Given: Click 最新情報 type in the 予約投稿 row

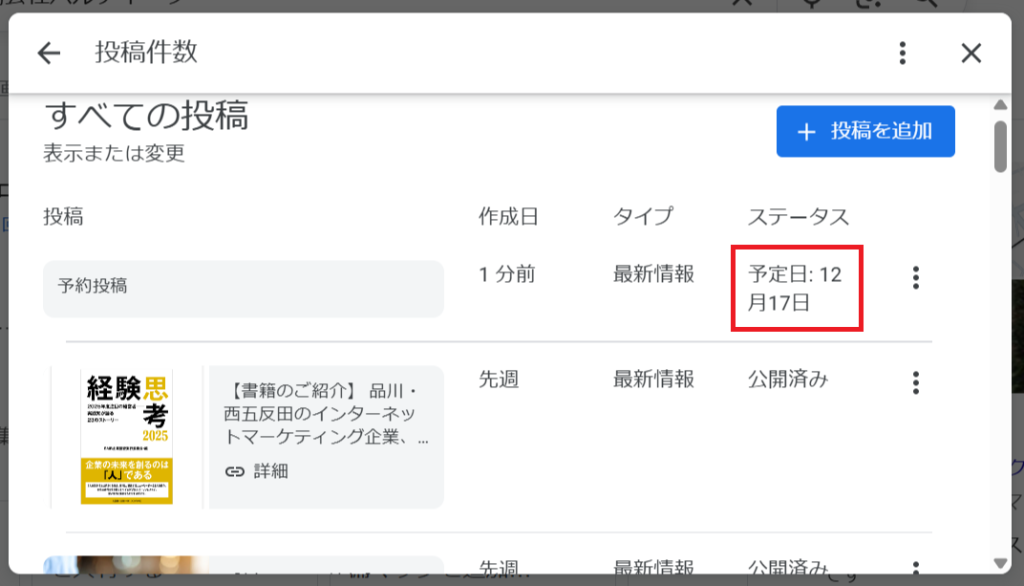Looking at the screenshot, I should pyautogui.click(x=653, y=274).
